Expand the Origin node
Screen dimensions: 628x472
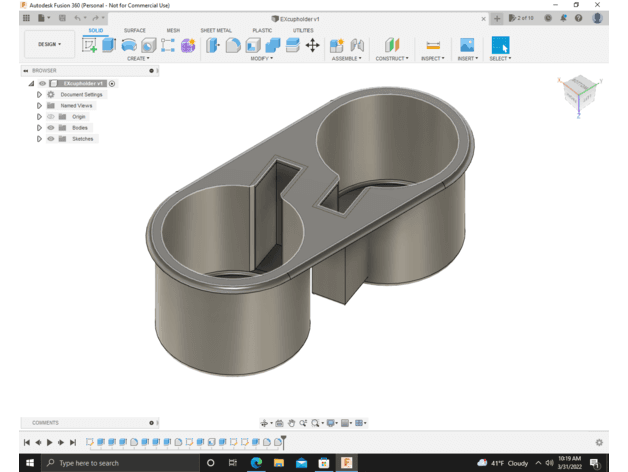[x=39, y=117]
